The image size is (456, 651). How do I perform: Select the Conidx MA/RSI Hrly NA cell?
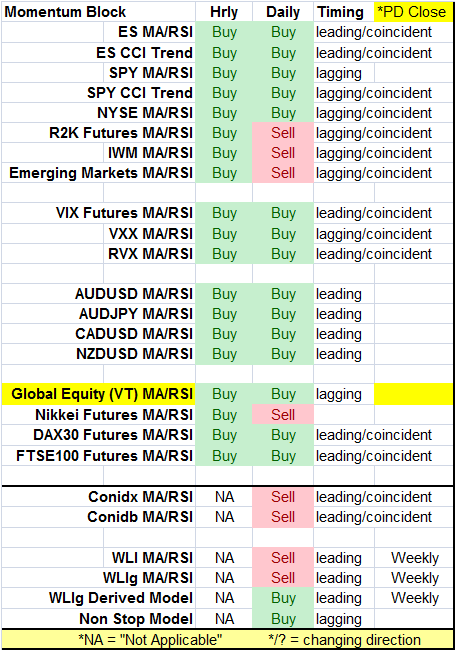(x=224, y=497)
